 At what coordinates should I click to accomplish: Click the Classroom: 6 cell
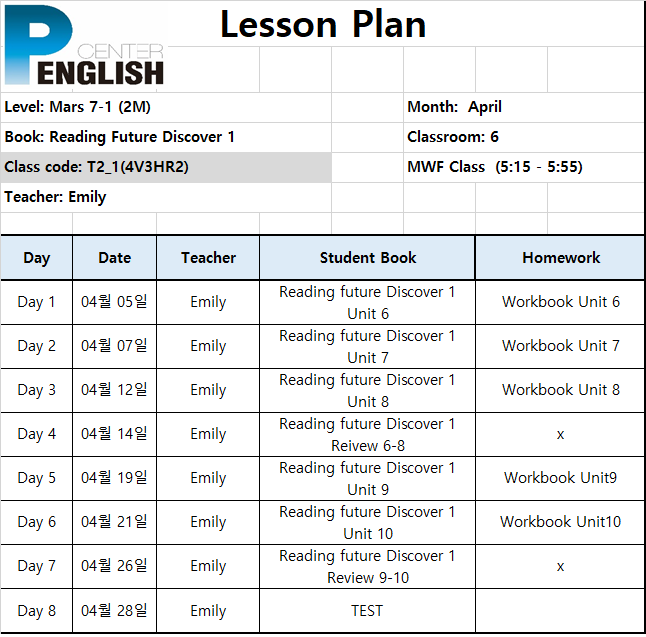coord(524,137)
